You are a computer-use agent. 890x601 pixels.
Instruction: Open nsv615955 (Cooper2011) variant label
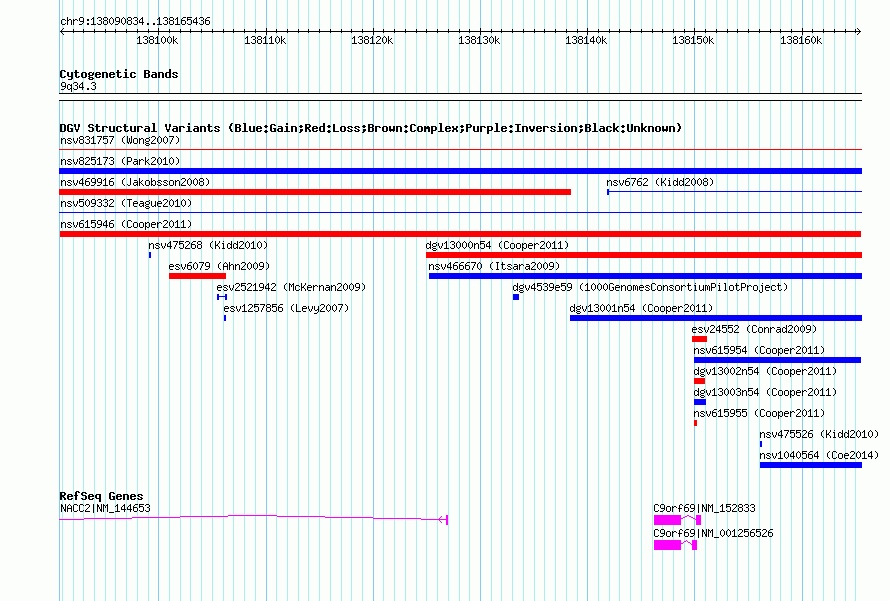[x=759, y=413]
